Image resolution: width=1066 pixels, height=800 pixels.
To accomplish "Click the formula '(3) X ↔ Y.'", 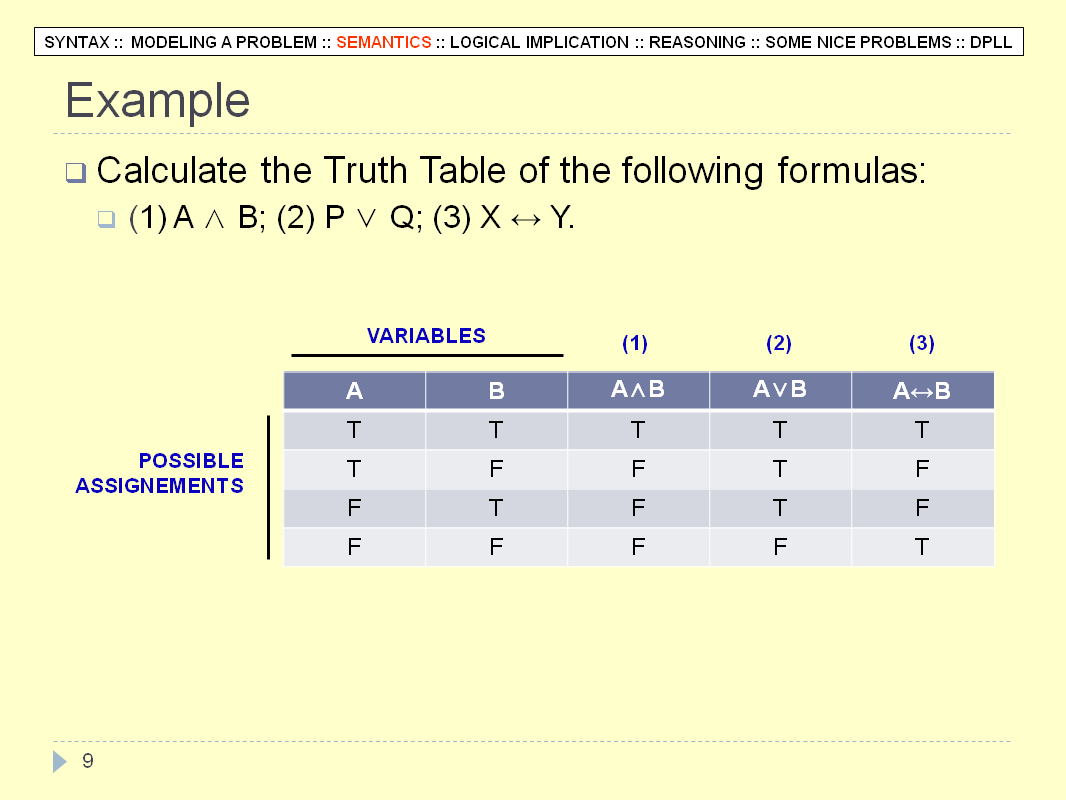I will (x=503, y=218).
